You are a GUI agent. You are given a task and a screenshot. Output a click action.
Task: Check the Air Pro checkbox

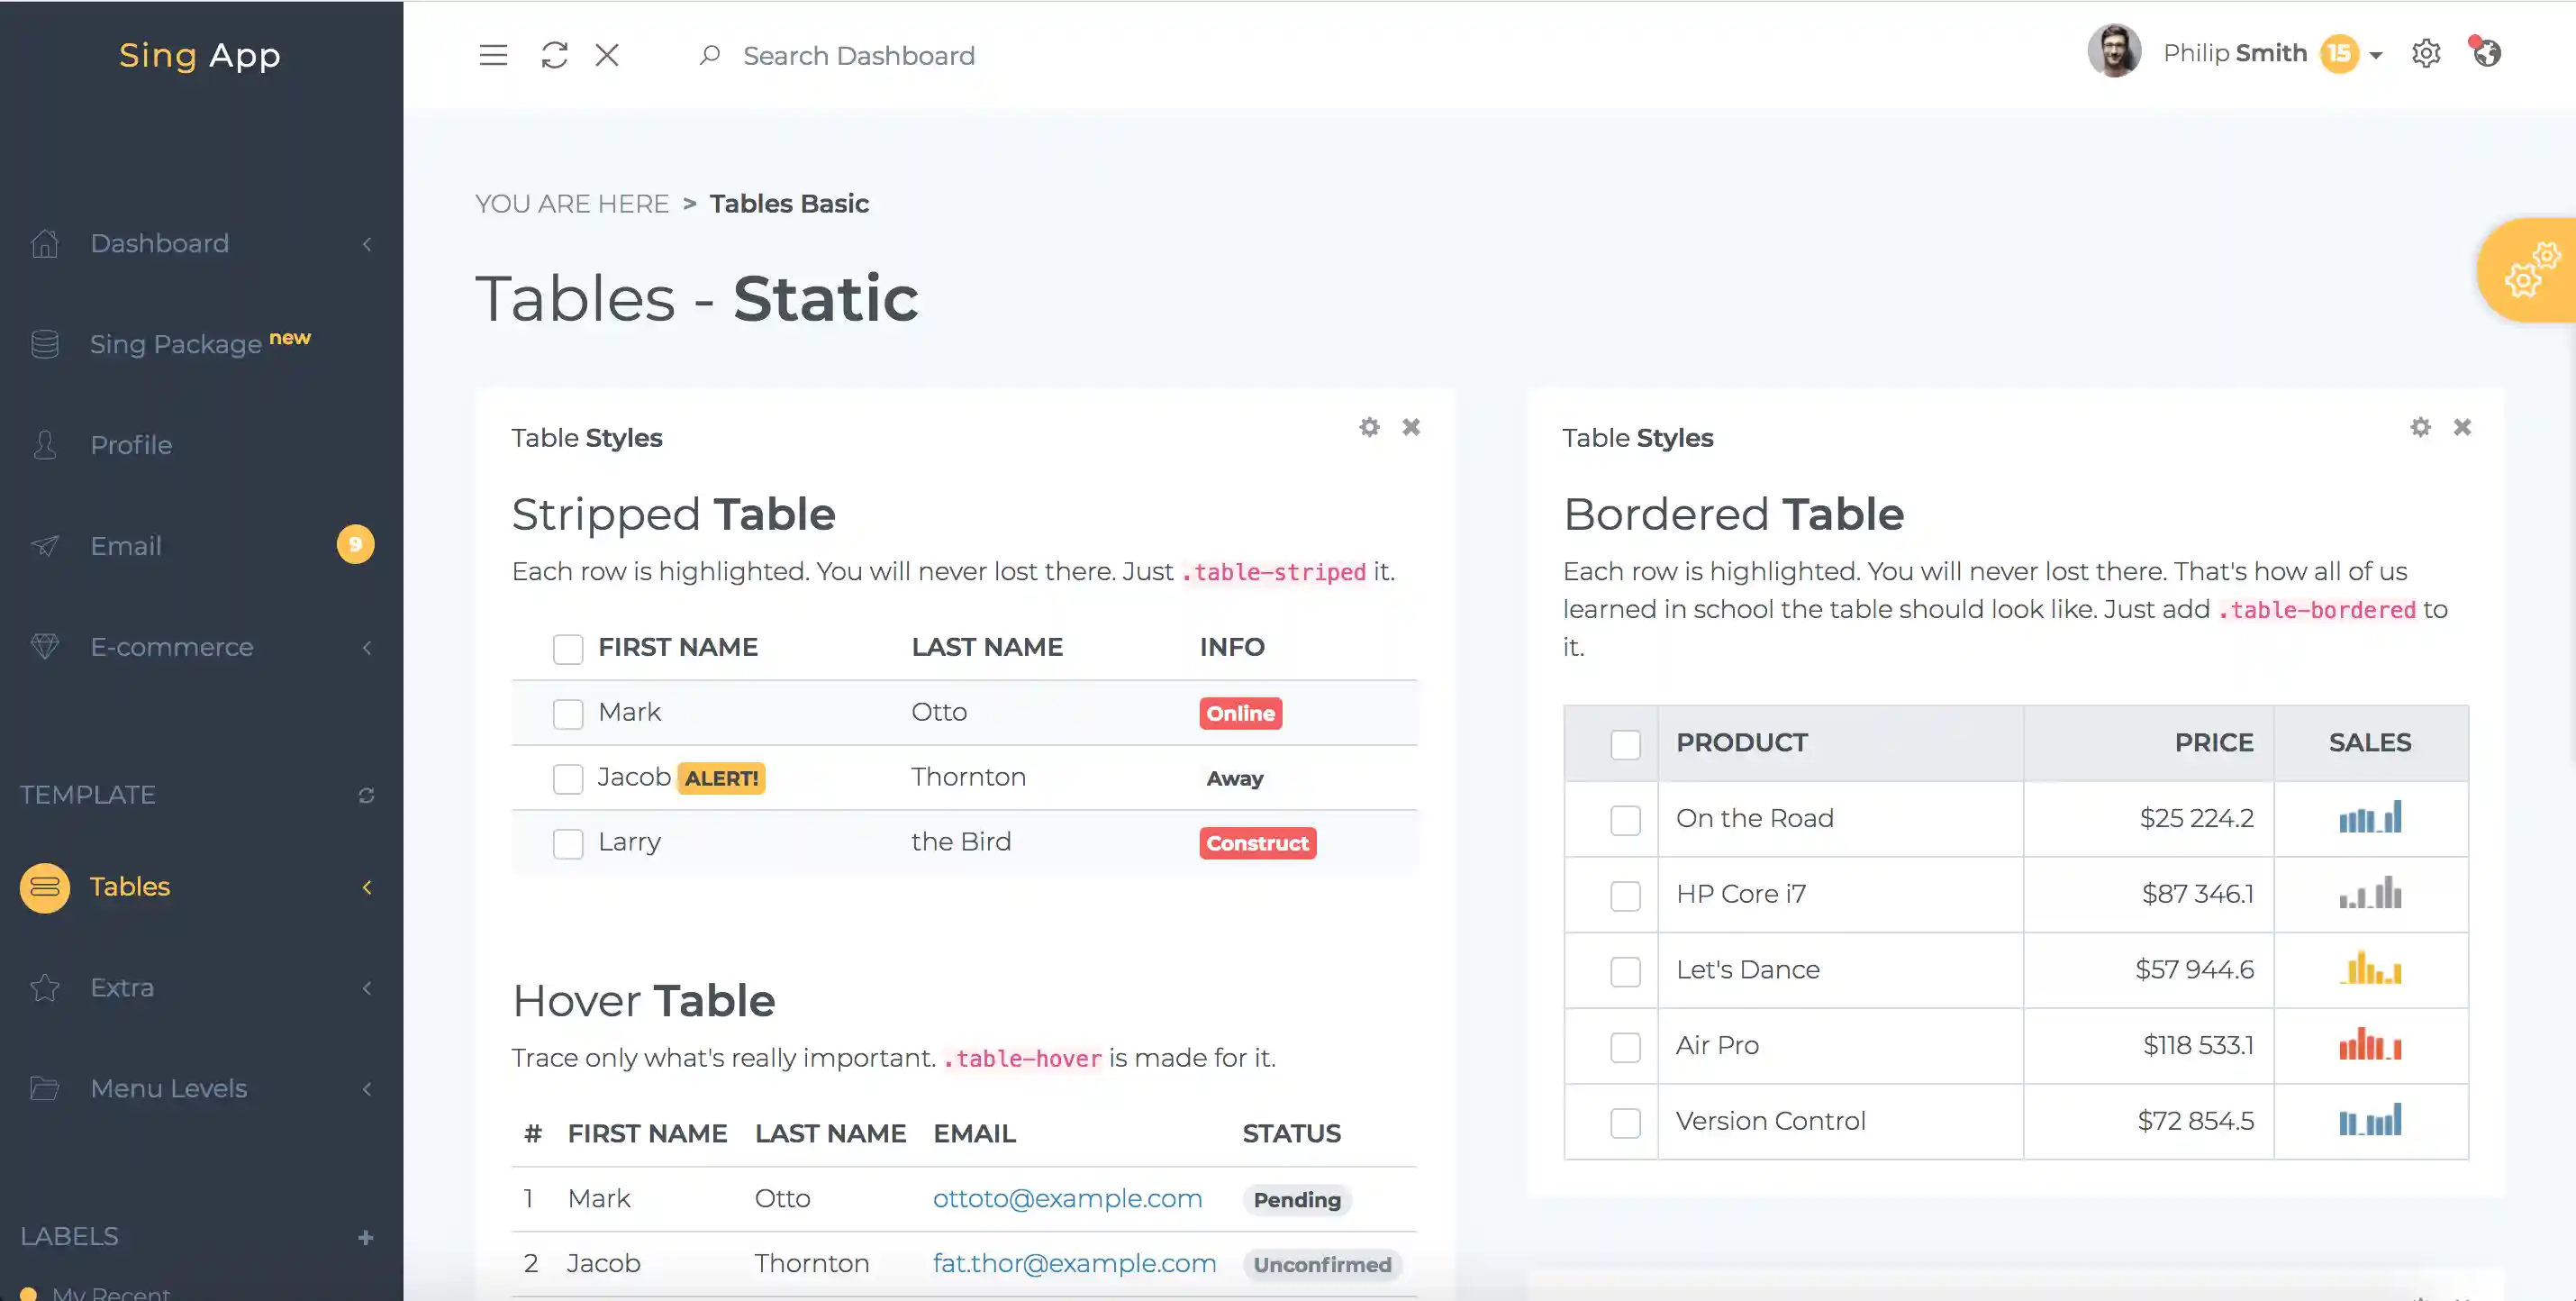[x=1625, y=1047]
